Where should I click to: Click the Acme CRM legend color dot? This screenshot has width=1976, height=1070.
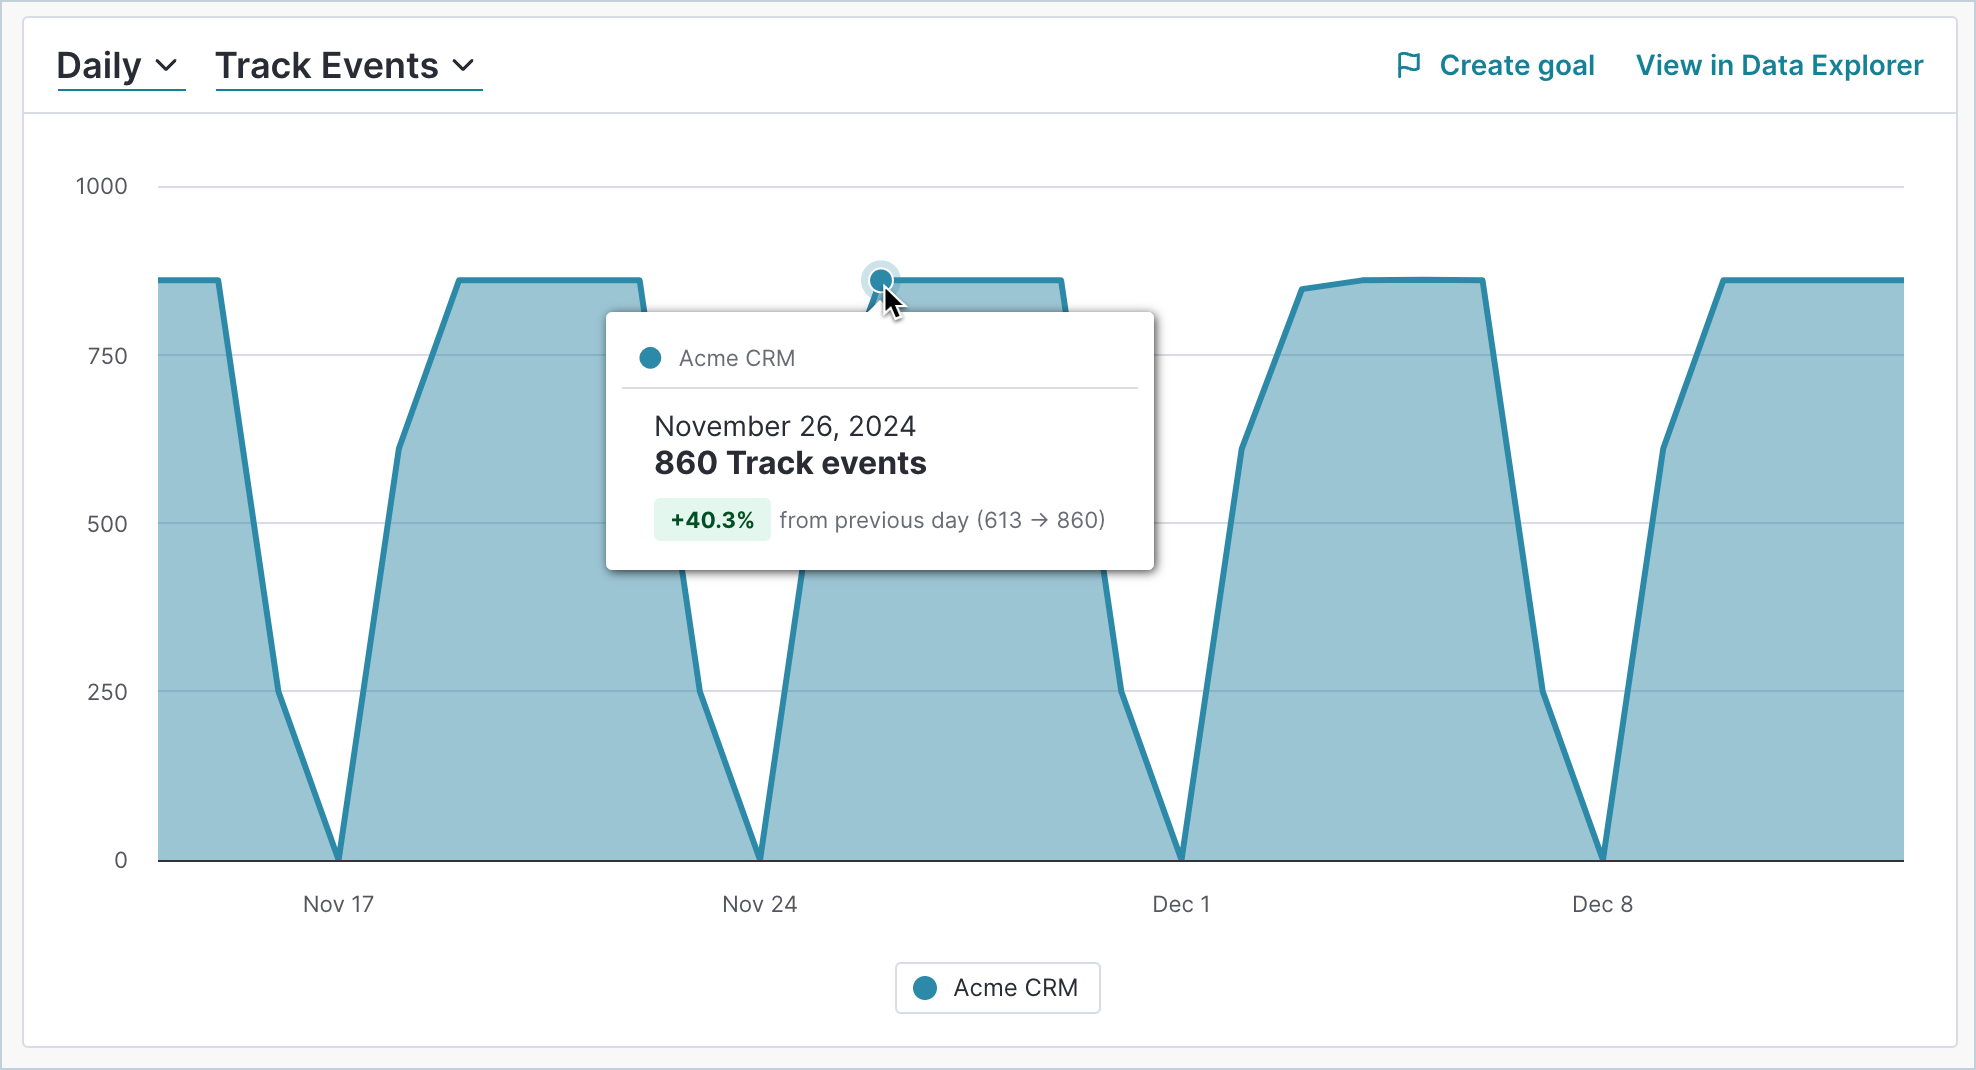pos(925,988)
